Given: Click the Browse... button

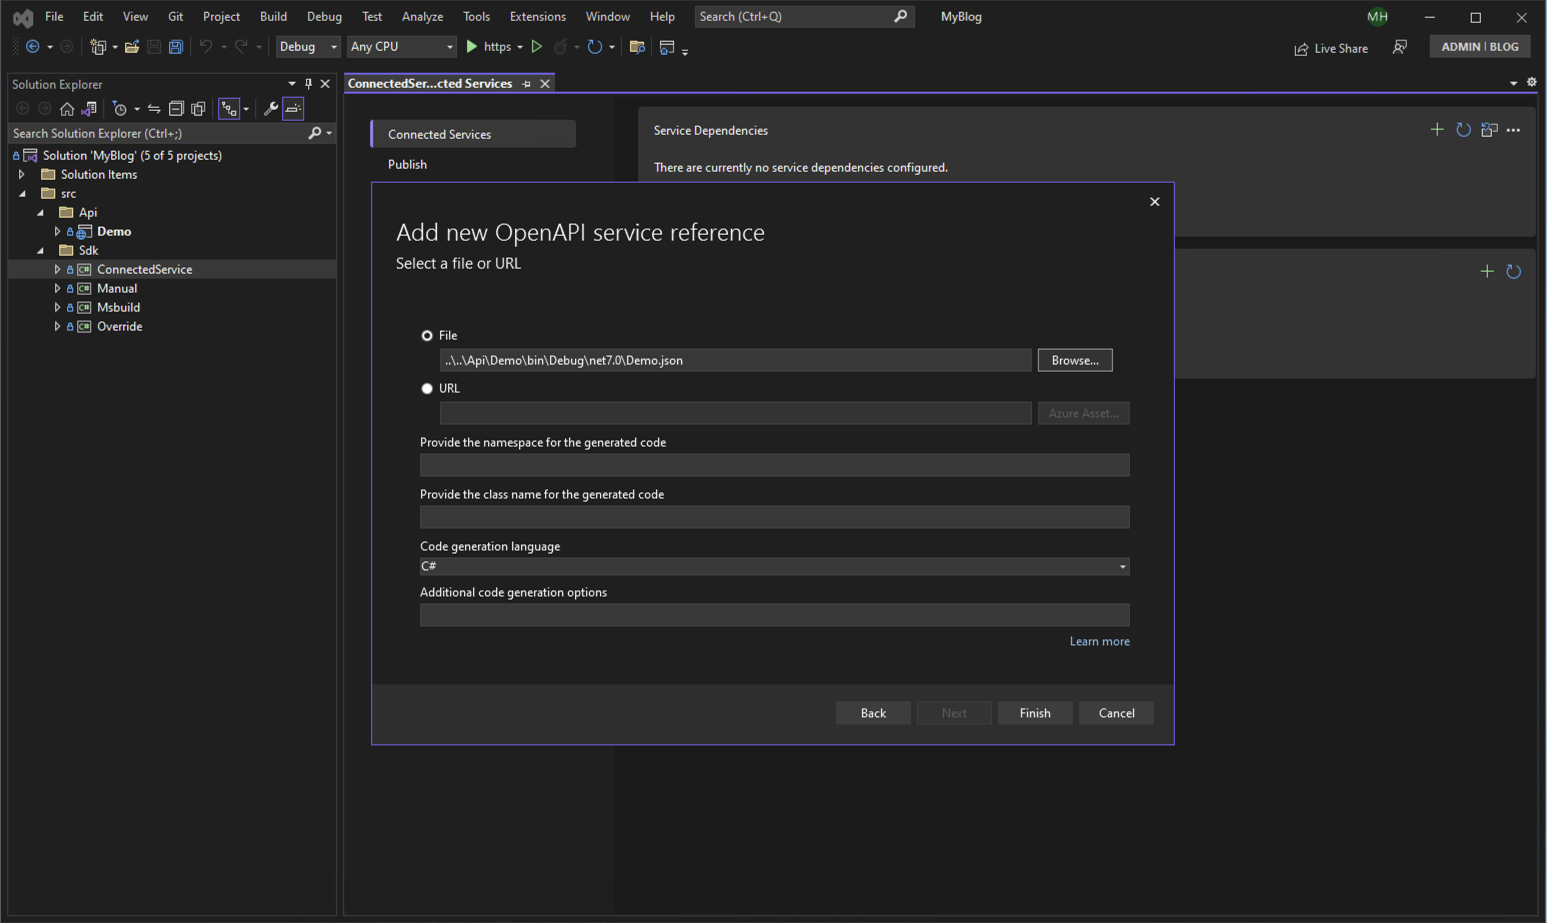Looking at the screenshot, I should pos(1075,360).
